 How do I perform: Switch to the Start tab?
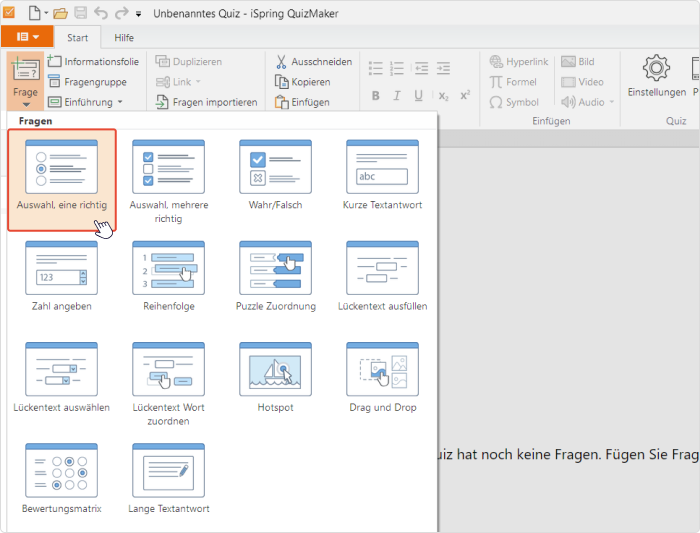click(x=78, y=37)
